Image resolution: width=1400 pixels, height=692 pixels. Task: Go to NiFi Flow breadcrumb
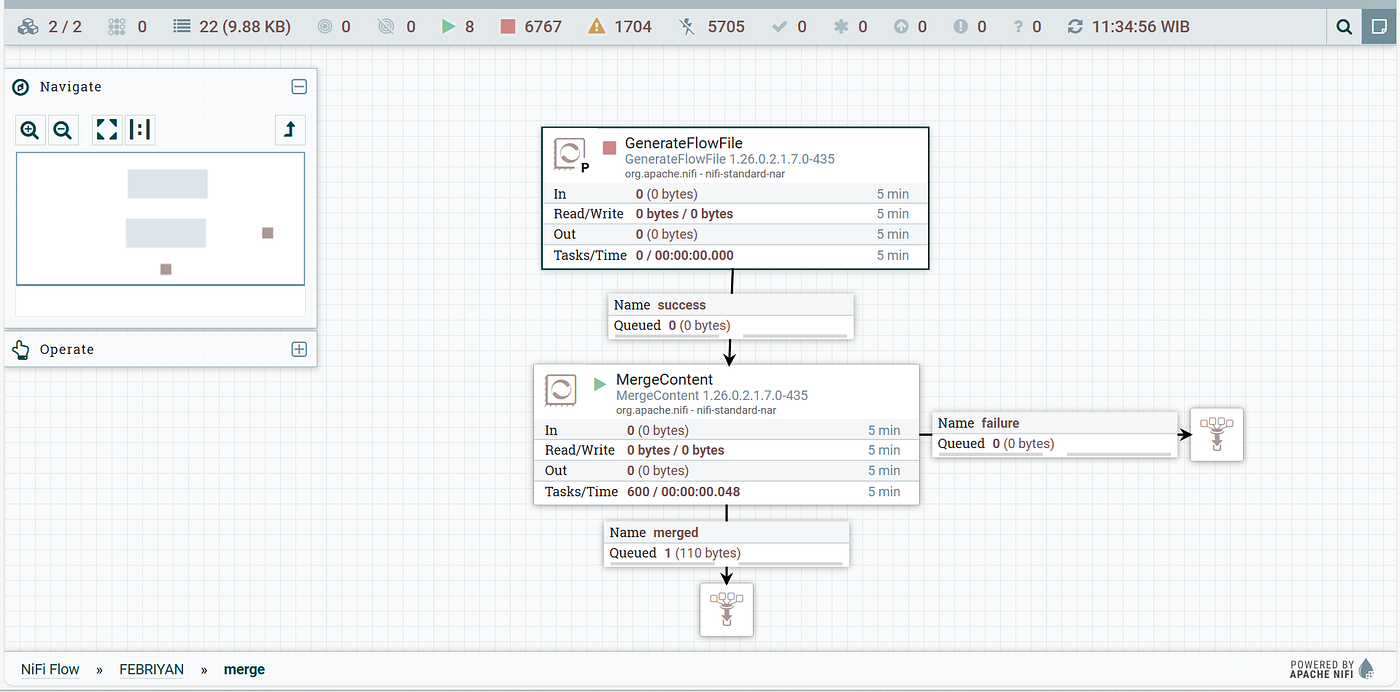click(x=50, y=670)
